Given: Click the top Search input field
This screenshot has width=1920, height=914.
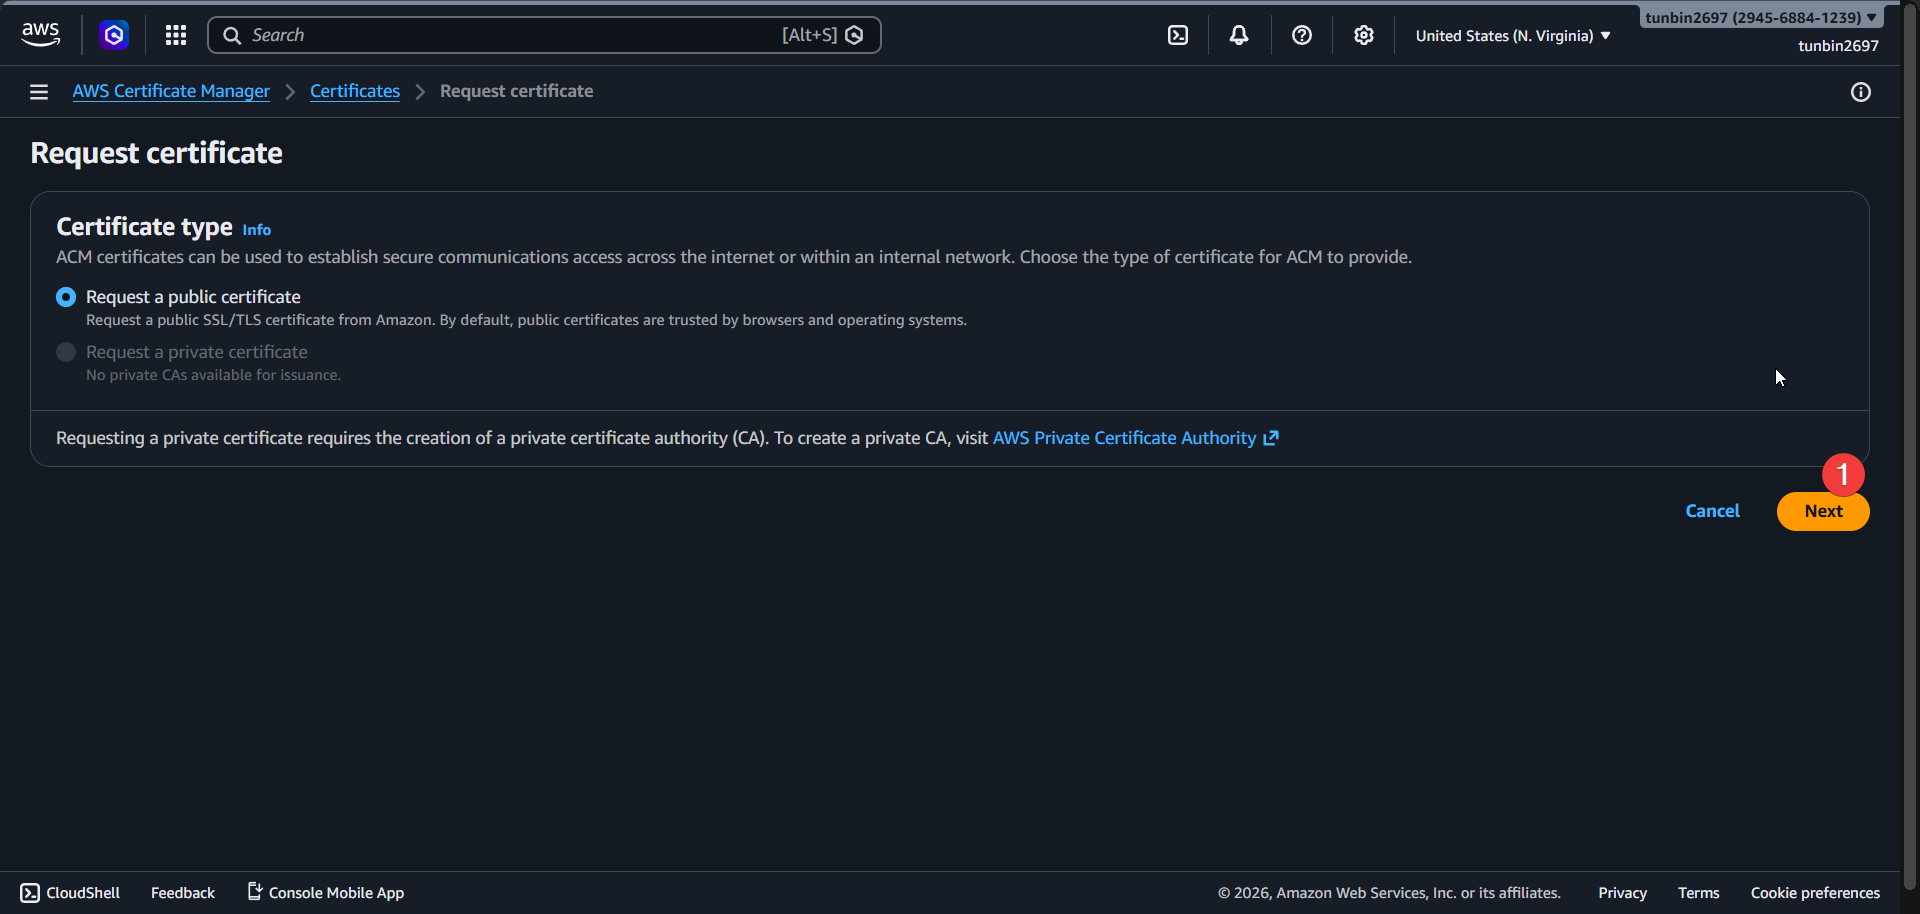Looking at the screenshot, I should (510, 35).
